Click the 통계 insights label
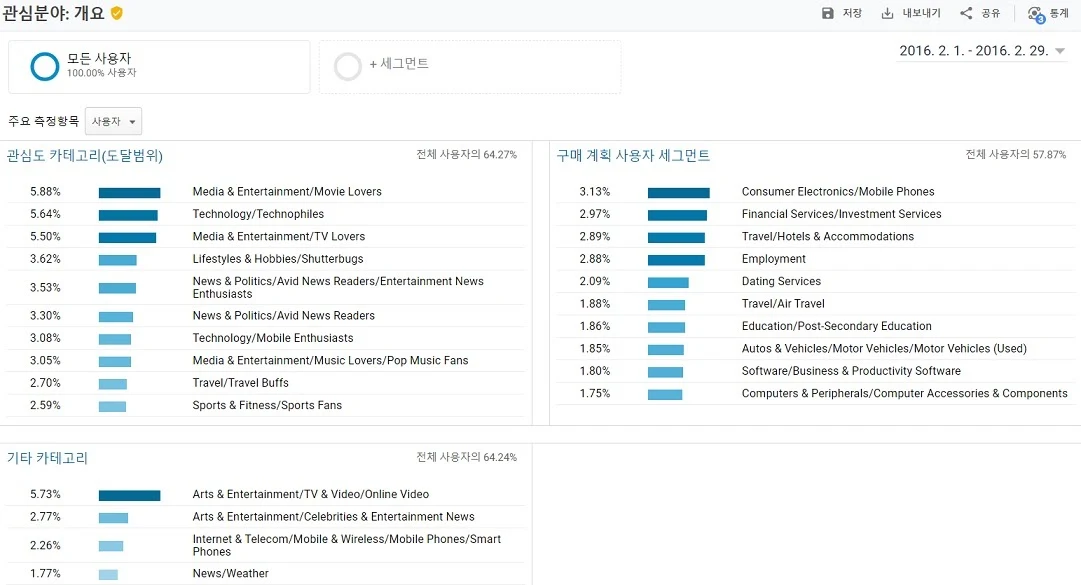Image resolution: width=1081 pixels, height=585 pixels. point(1059,13)
